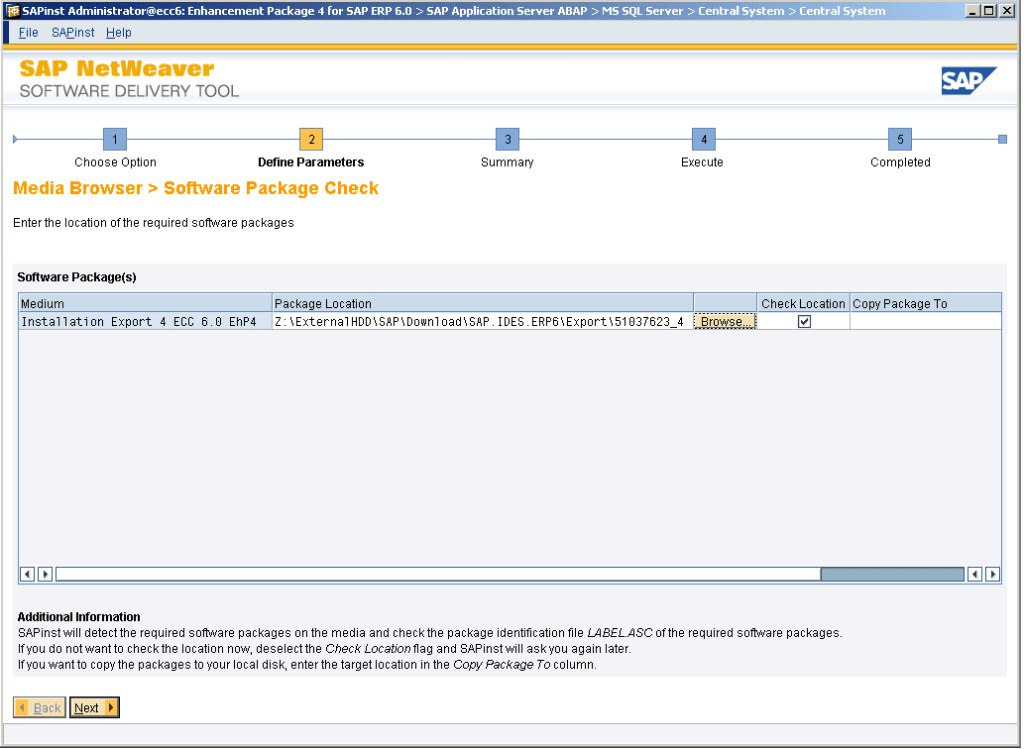Select step 4 Execute marker
The width and height of the screenshot is (1024, 749).
pos(703,139)
